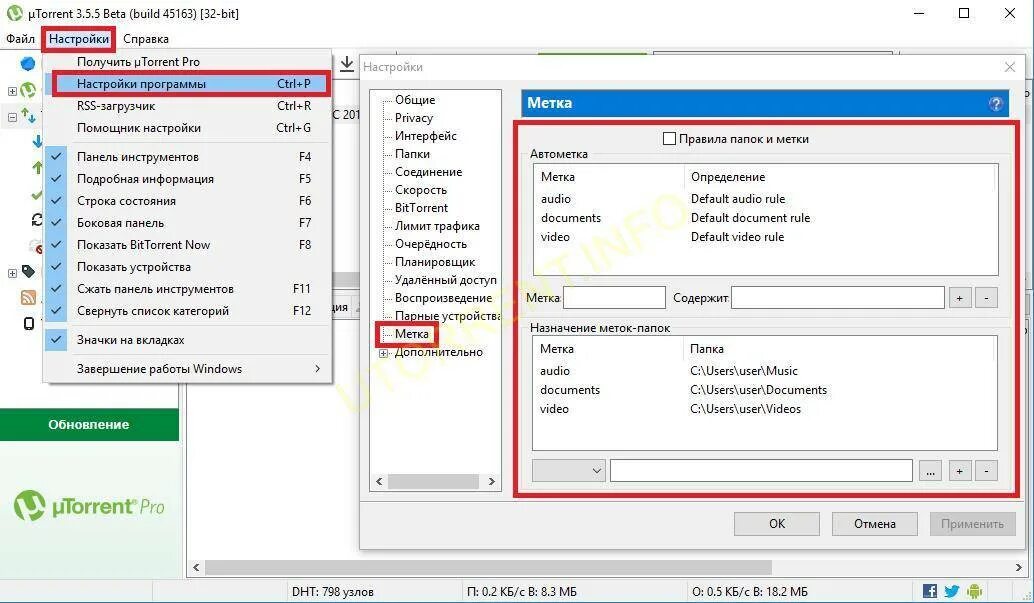This screenshot has width=1034, height=603.
Task: Click the main window horizontal scrollbar
Action: point(488,567)
